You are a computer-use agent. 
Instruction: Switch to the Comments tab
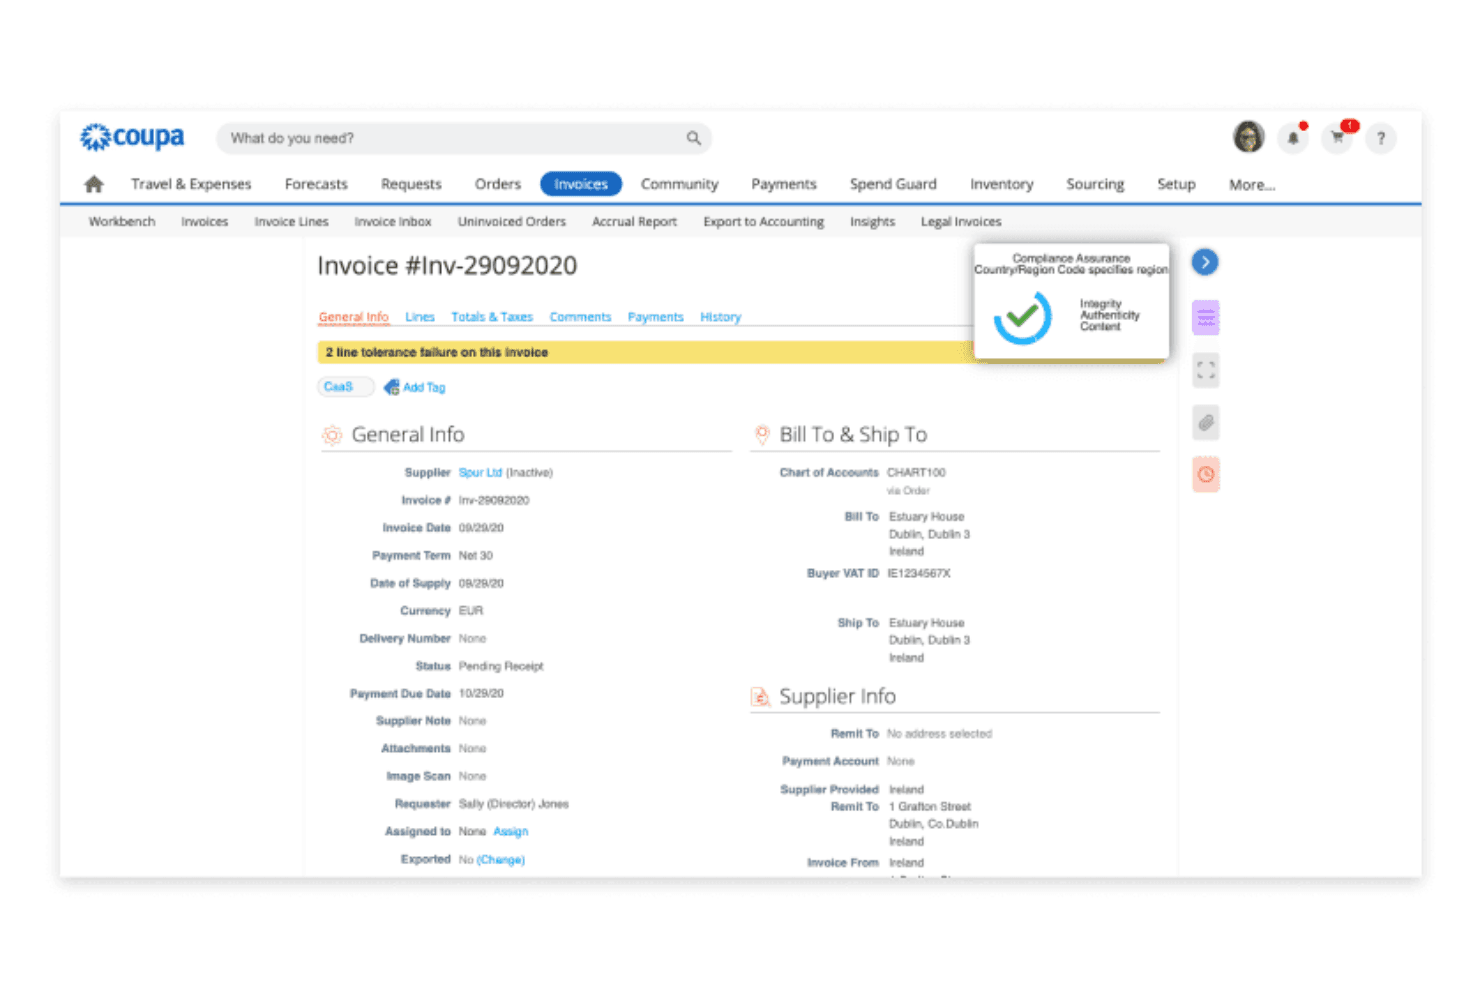coord(580,317)
